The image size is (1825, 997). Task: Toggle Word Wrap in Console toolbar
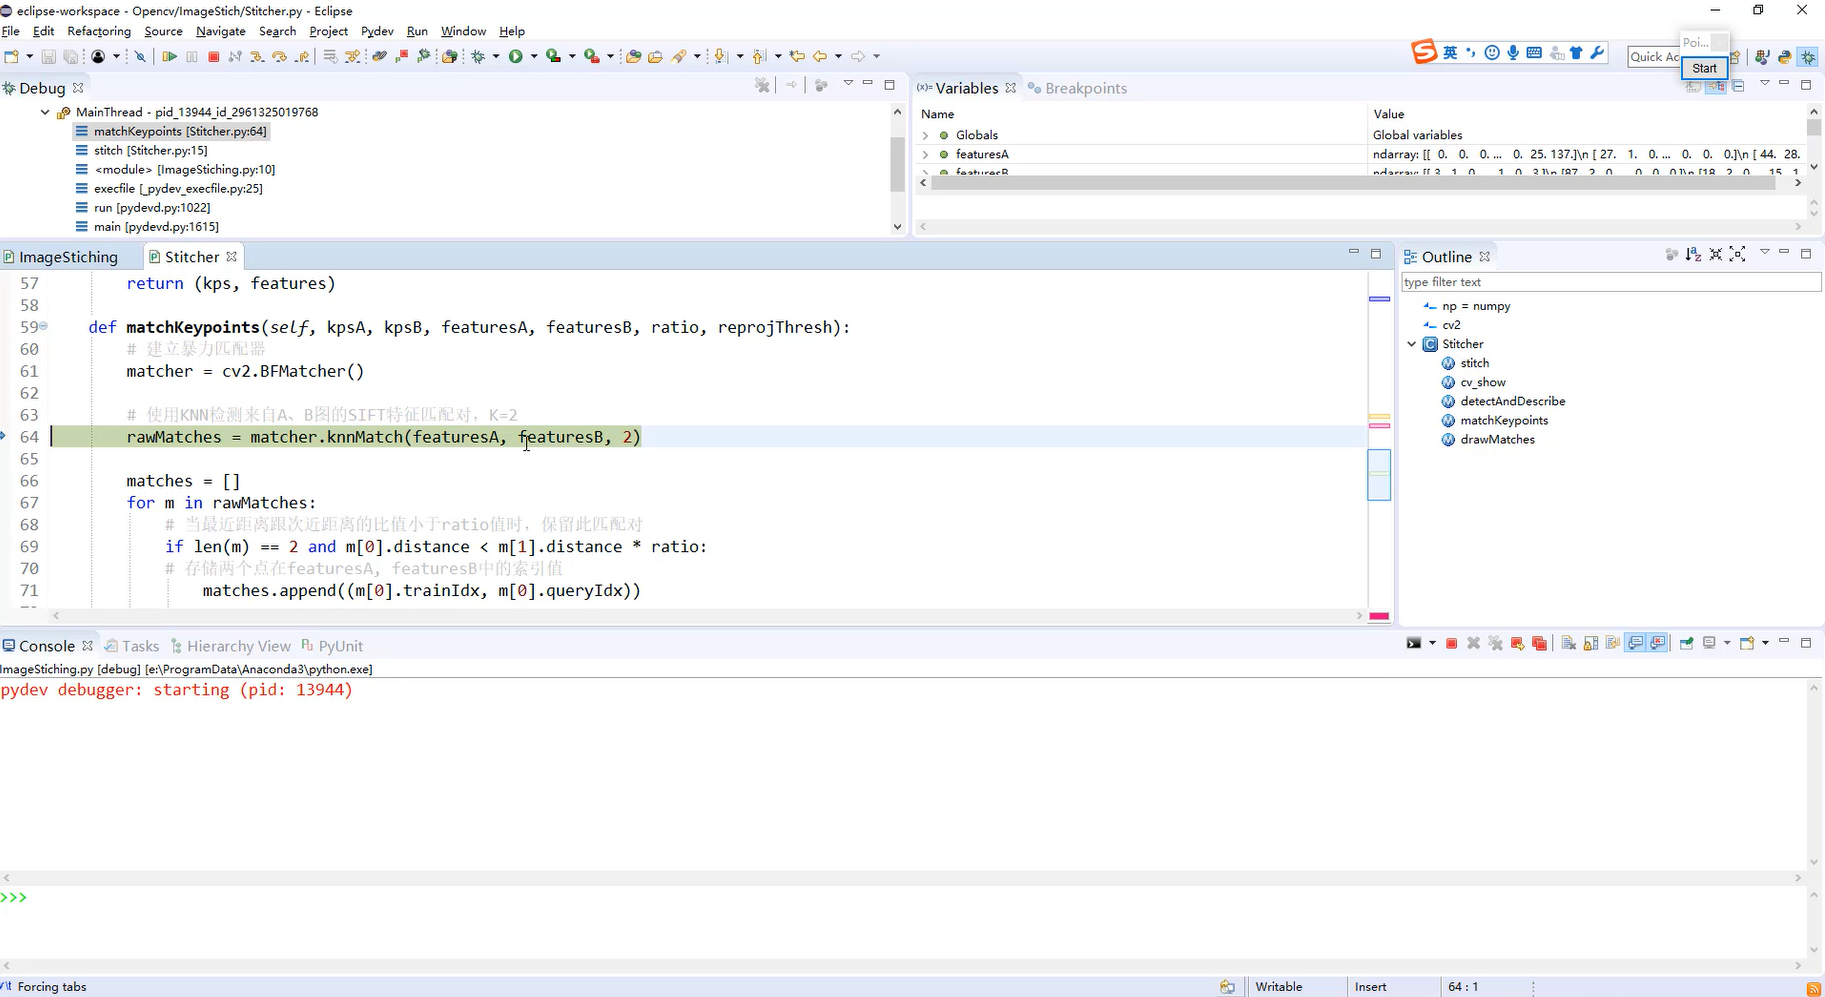[1612, 643]
